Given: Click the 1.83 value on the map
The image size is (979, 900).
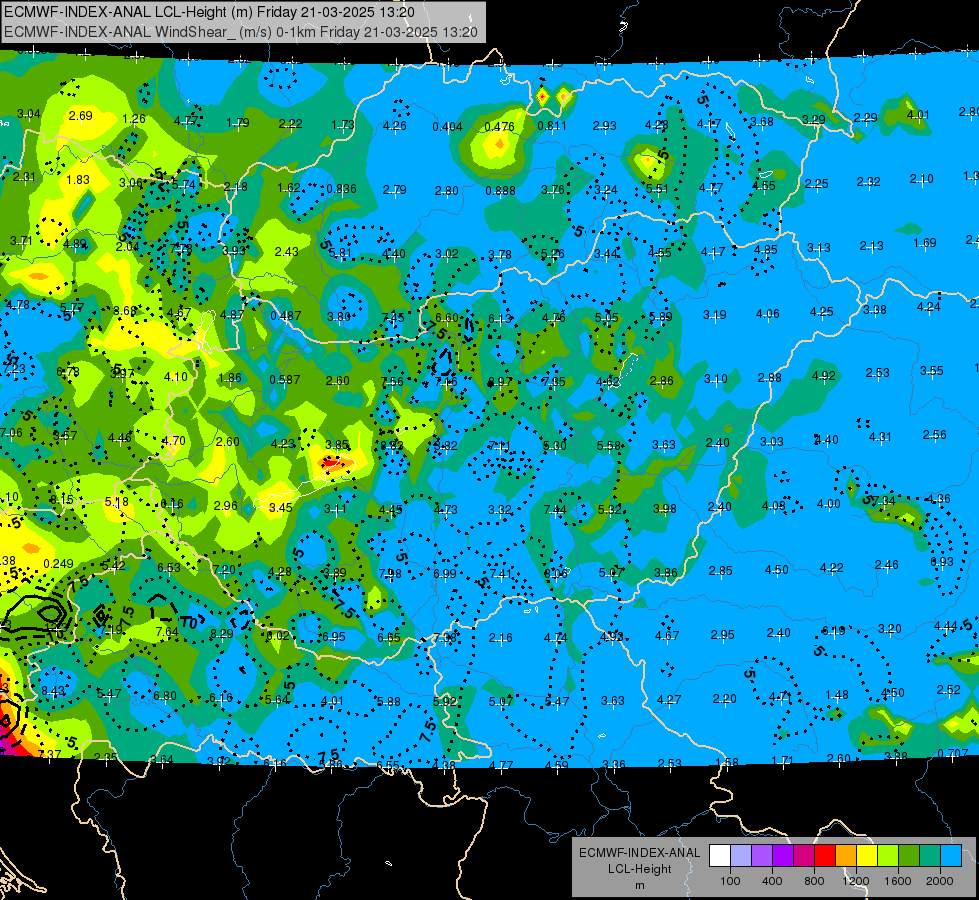Looking at the screenshot, I should (x=78, y=180).
